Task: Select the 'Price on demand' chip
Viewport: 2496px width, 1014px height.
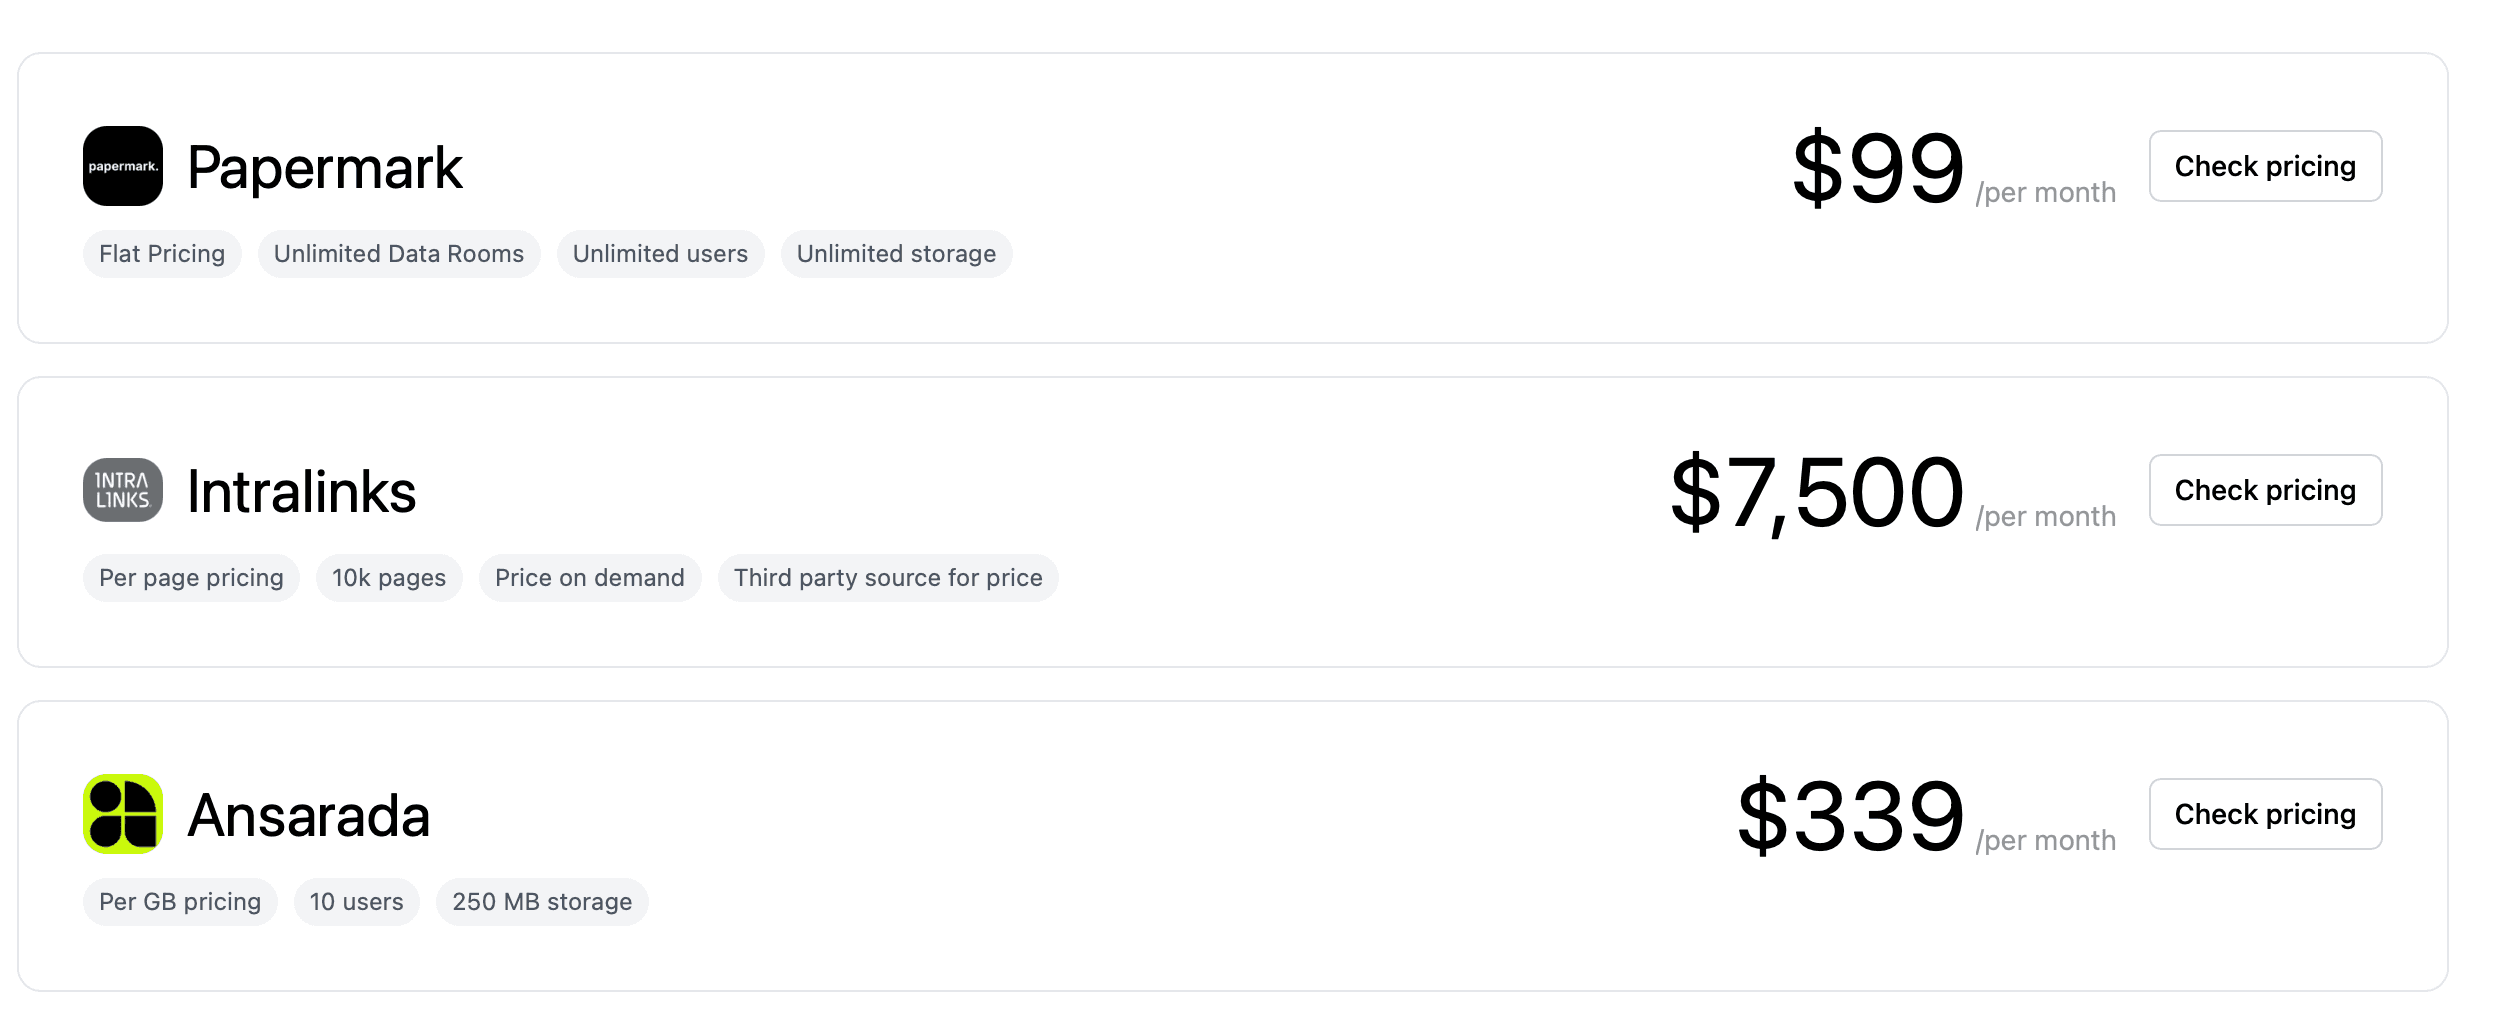Action: [x=590, y=577]
